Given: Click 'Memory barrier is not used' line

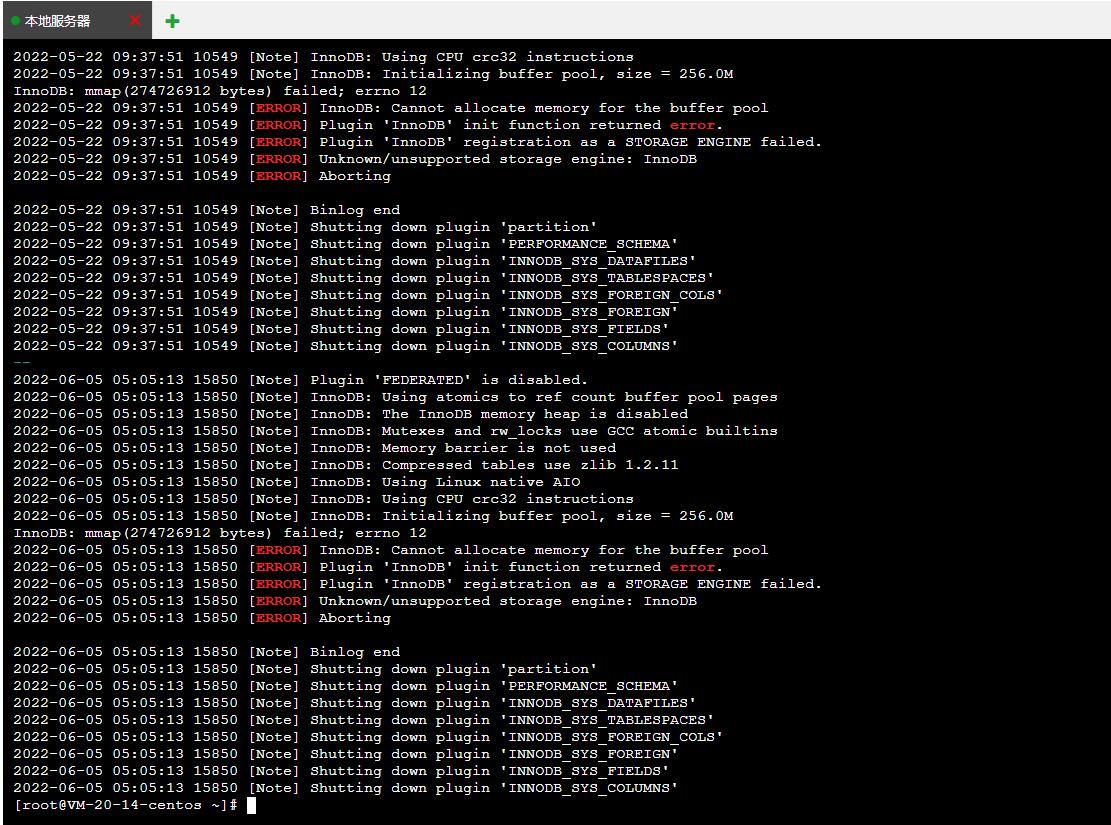Looking at the screenshot, I should coord(315,448).
